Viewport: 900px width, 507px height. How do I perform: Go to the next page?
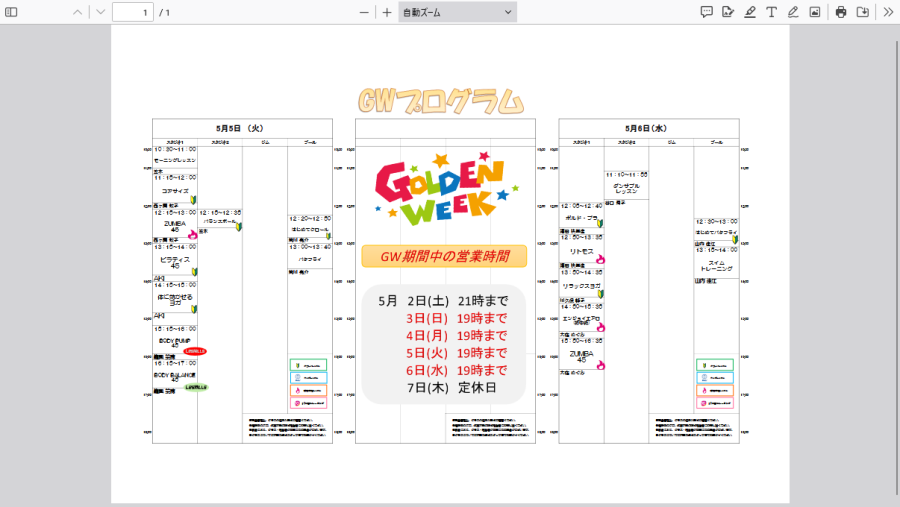tap(100, 12)
